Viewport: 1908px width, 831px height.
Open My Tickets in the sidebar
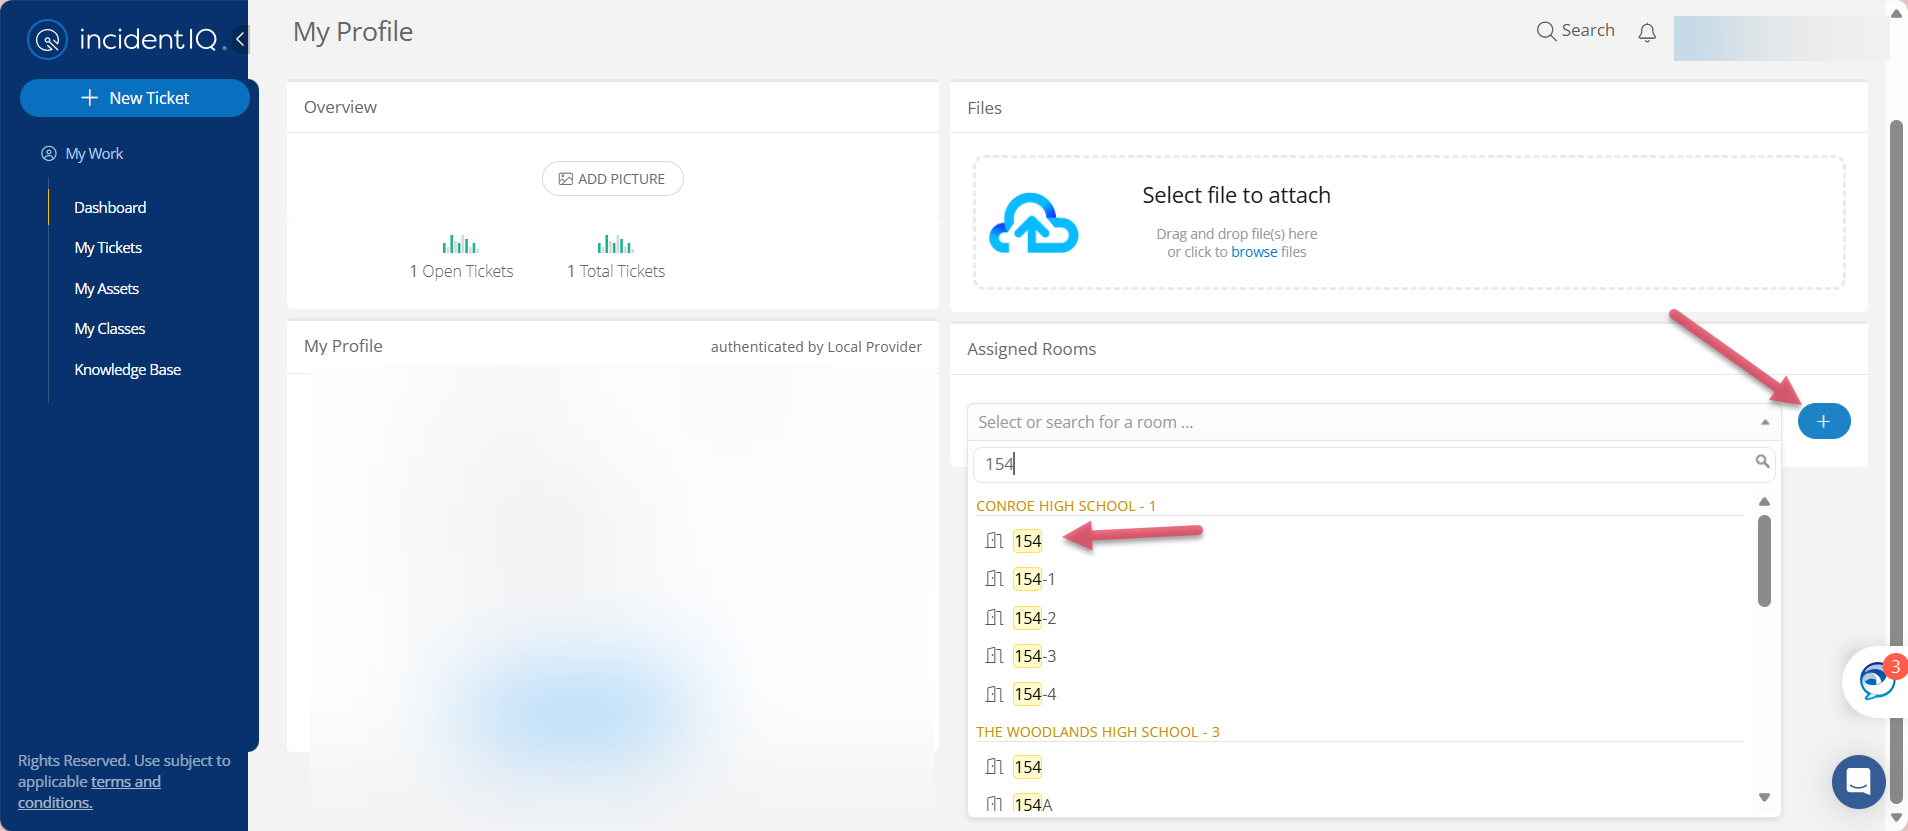[x=108, y=248]
